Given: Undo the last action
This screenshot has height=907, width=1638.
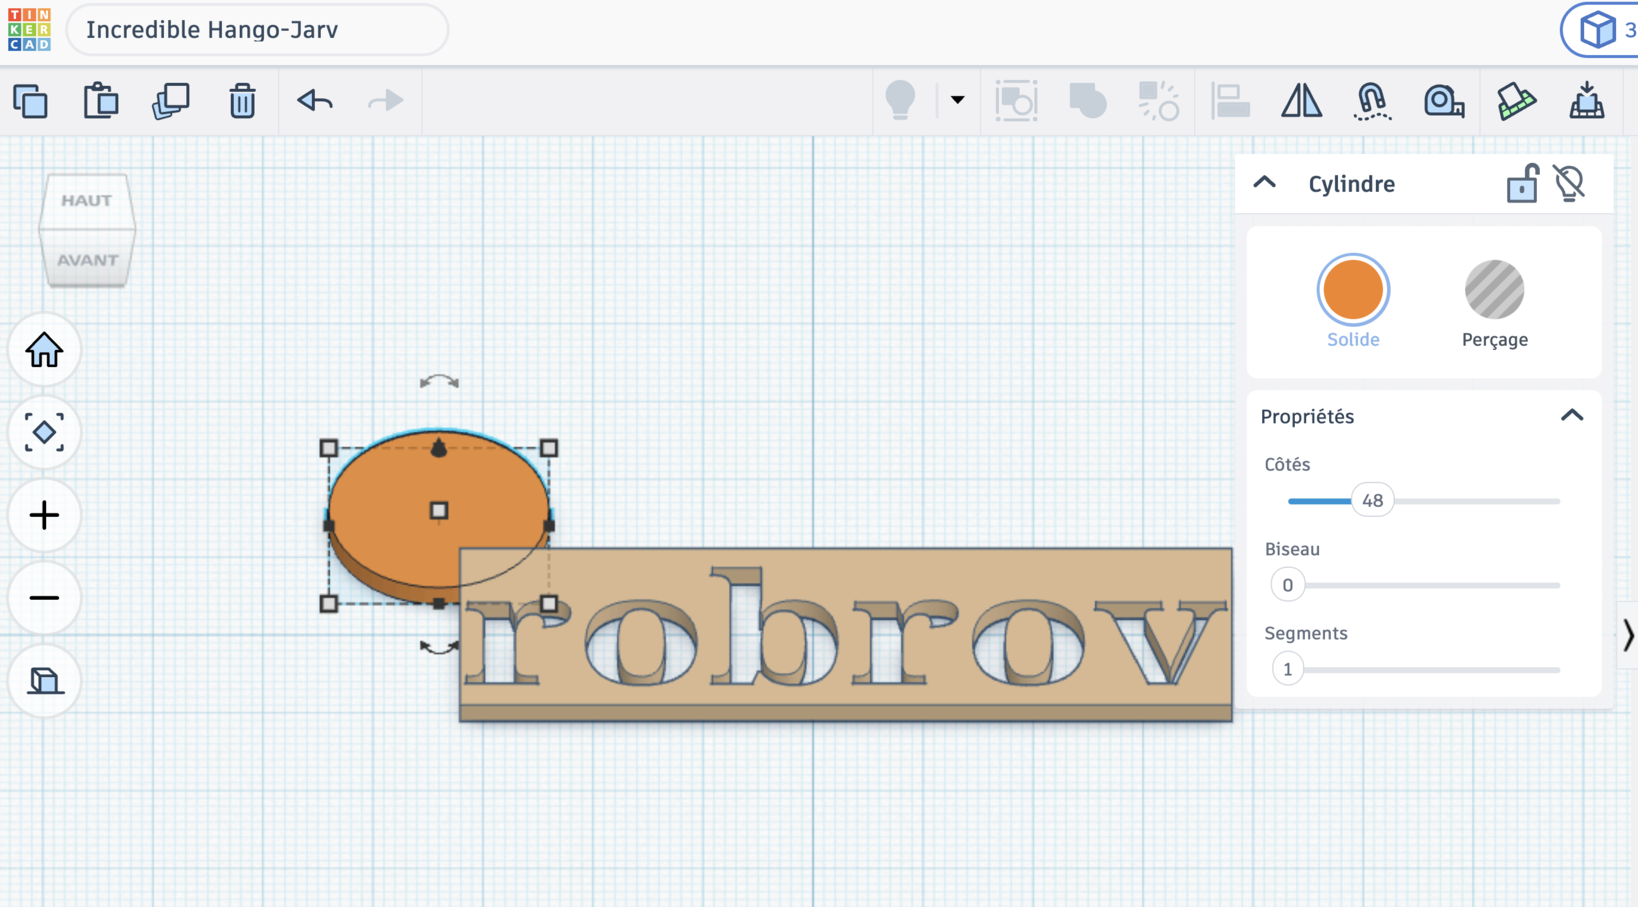Looking at the screenshot, I should point(315,101).
